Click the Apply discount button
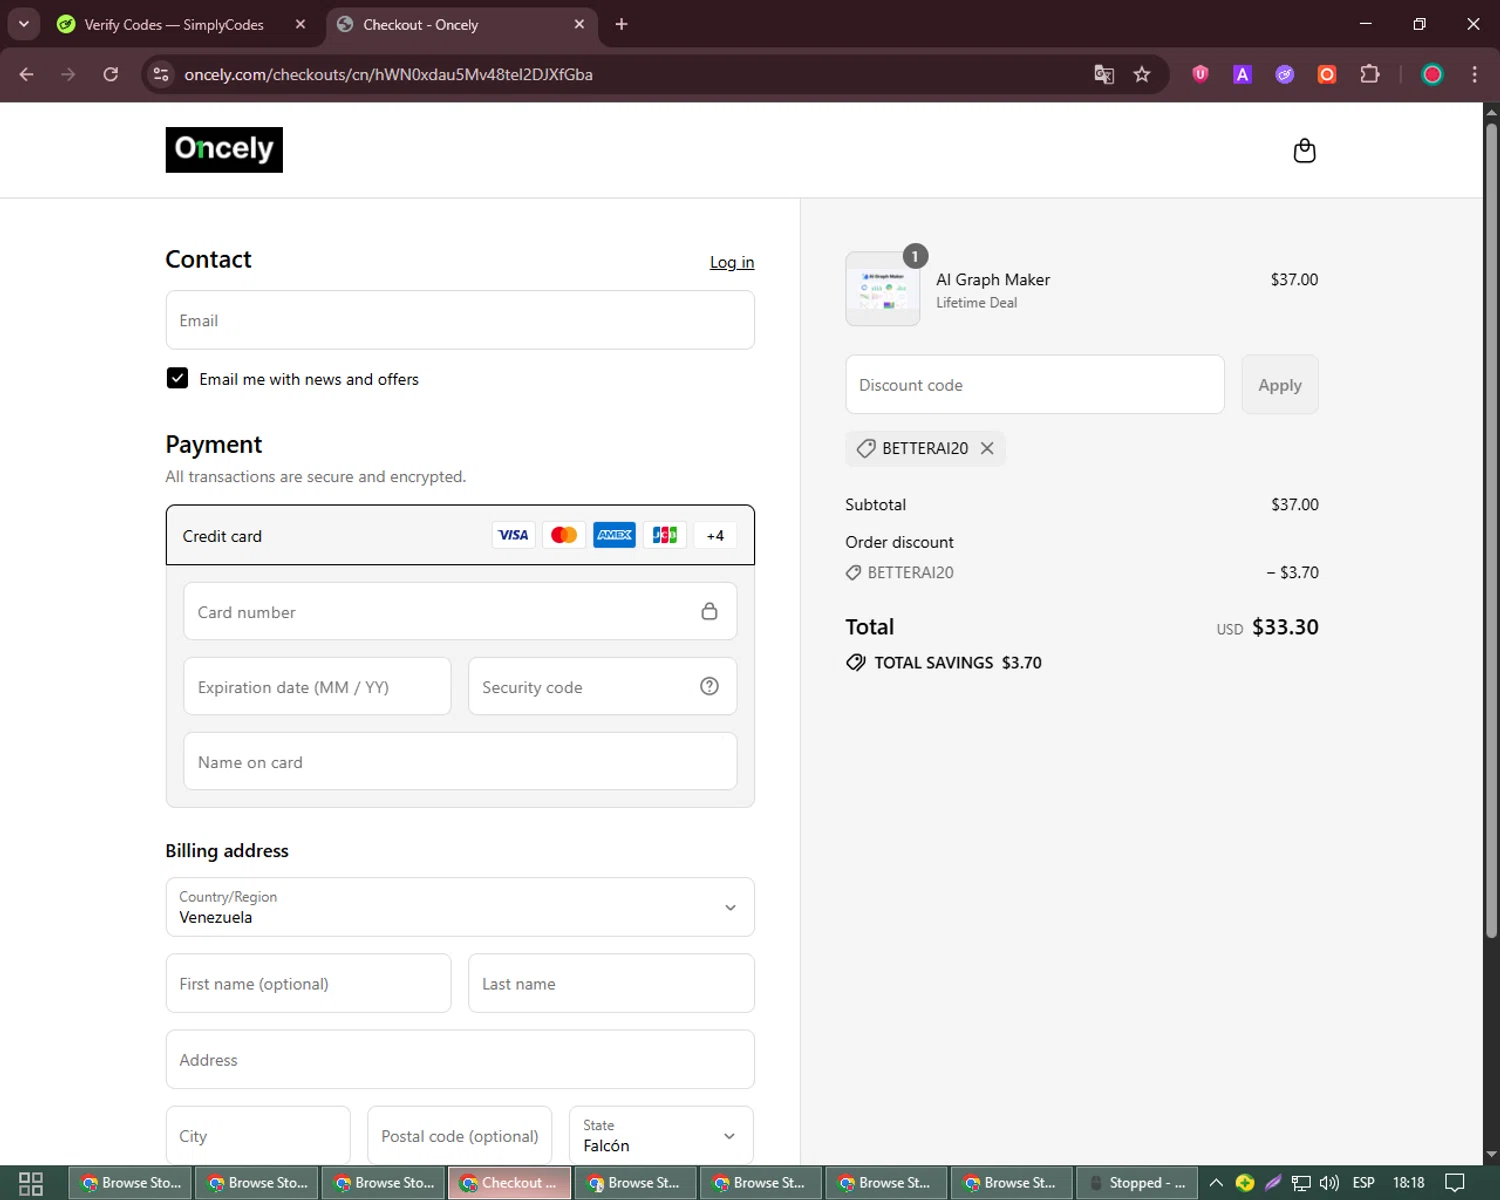Viewport: 1500px width, 1200px height. [1280, 385]
